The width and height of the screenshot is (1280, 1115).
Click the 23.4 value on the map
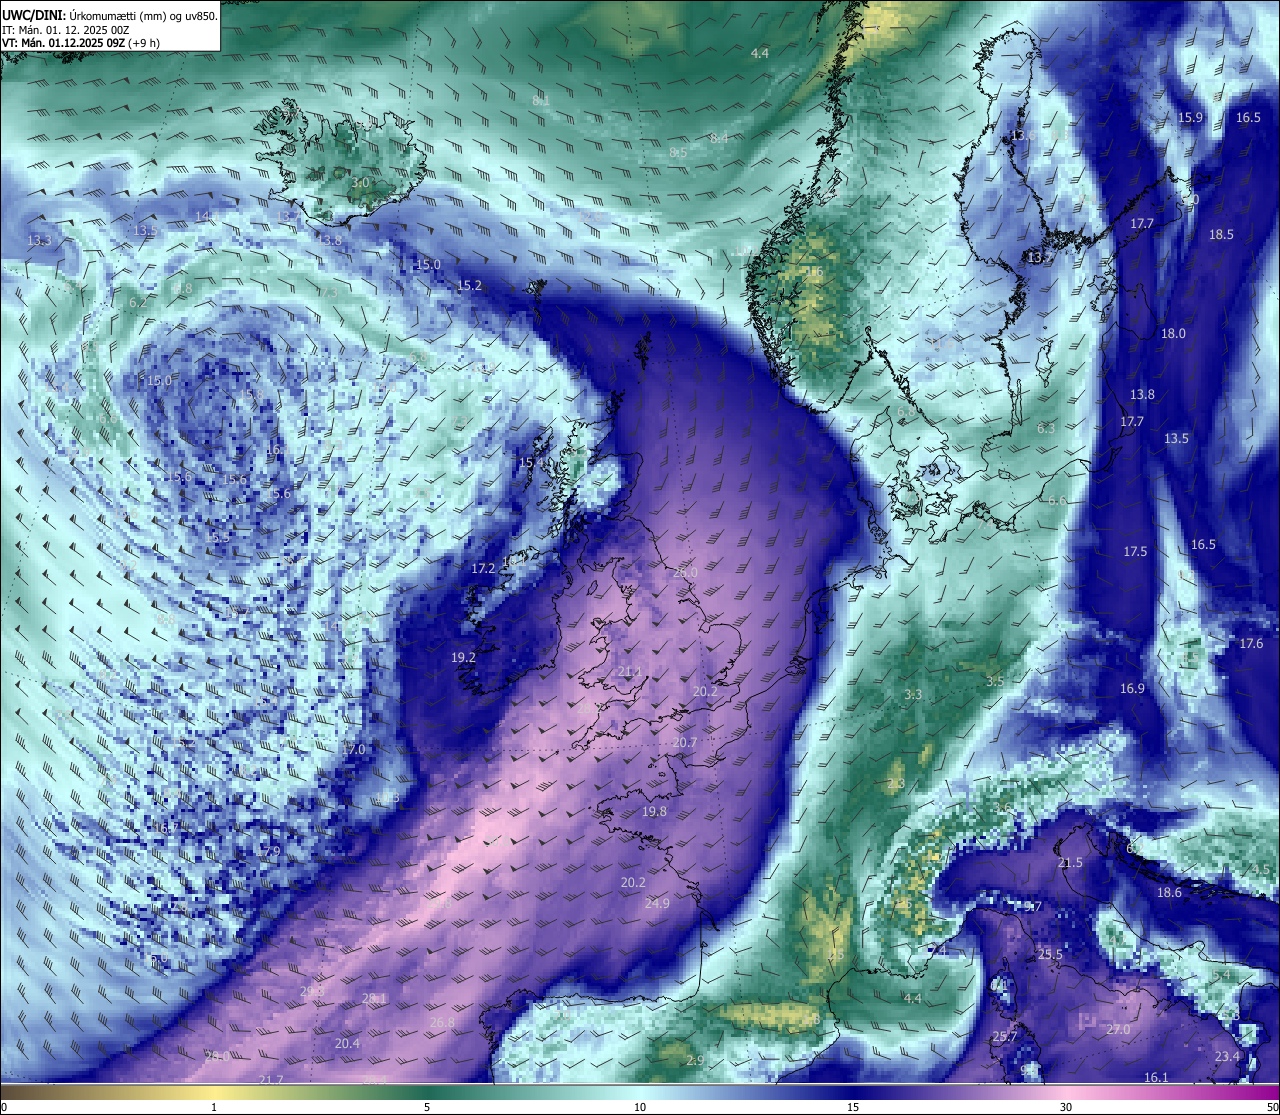tap(1227, 1057)
